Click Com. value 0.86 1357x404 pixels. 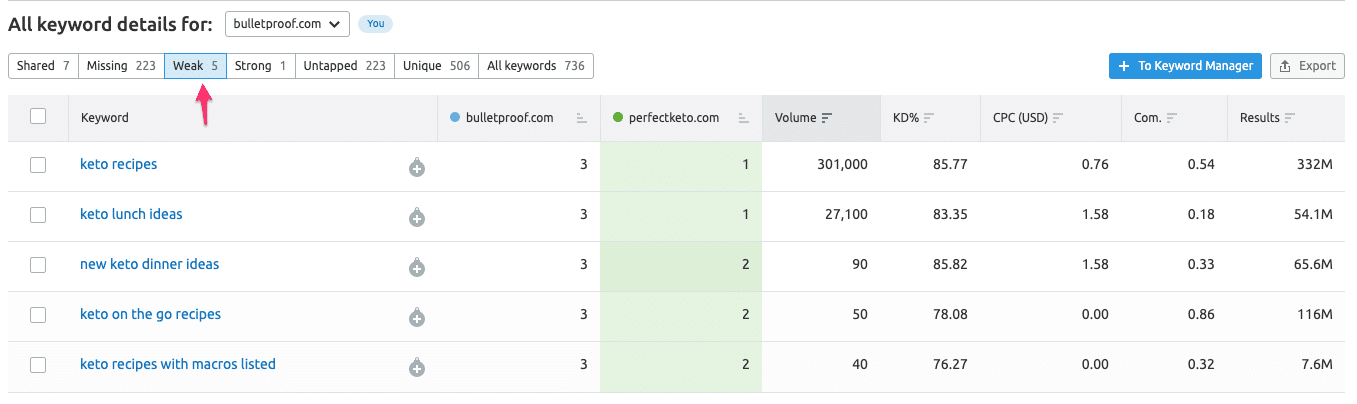1201,315
